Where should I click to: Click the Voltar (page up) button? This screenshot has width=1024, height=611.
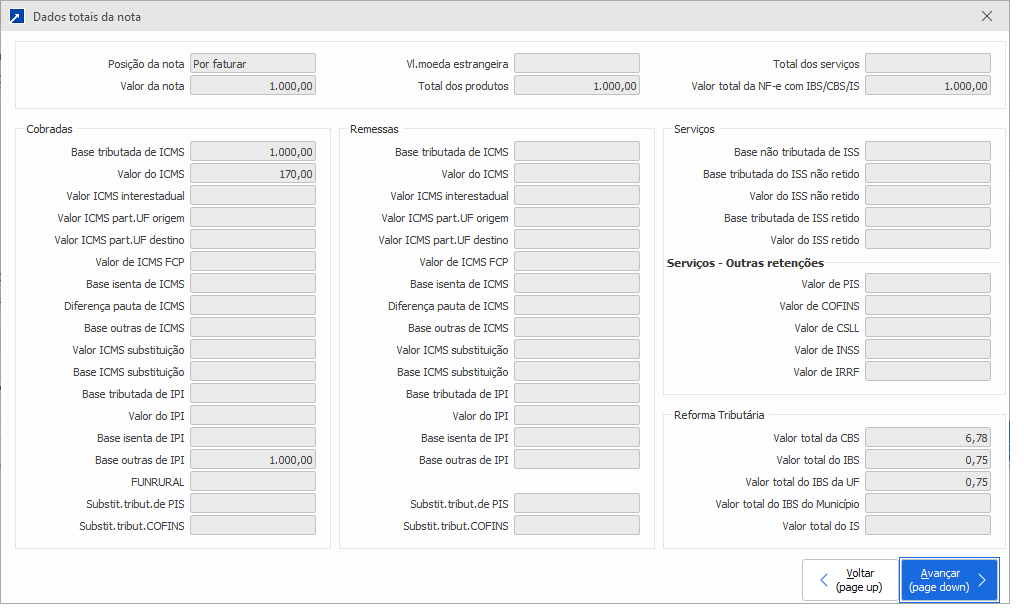point(848,580)
